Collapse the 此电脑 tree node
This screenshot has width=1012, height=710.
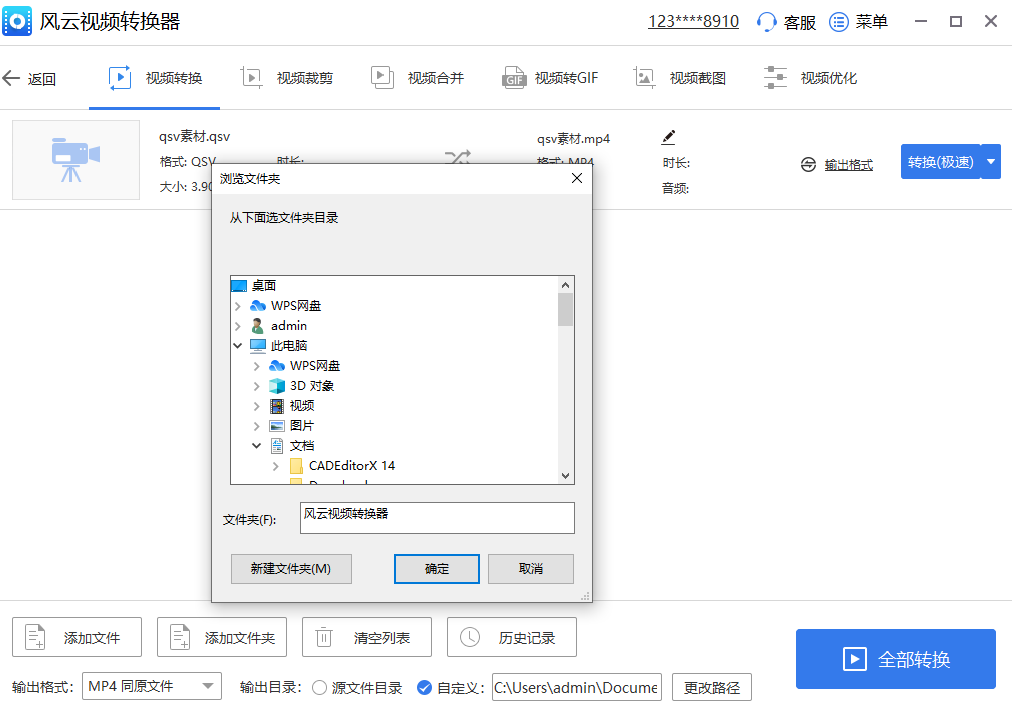pyautogui.click(x=238, y=346)
